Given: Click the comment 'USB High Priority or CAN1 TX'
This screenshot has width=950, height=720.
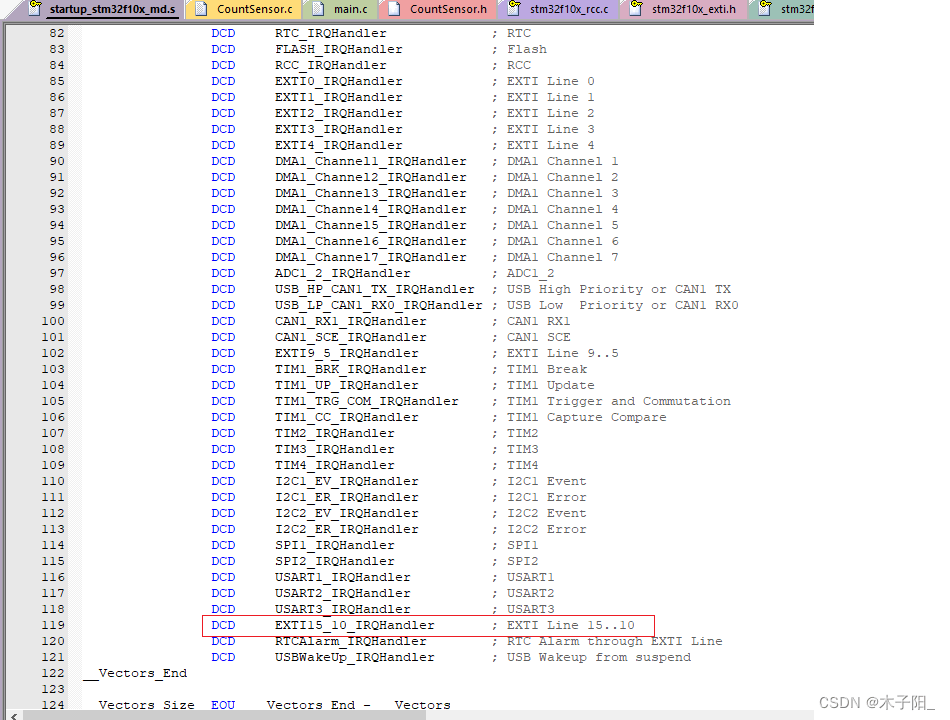Looking at the screenshot, I should pyautogui.click(x=619, y=290).
